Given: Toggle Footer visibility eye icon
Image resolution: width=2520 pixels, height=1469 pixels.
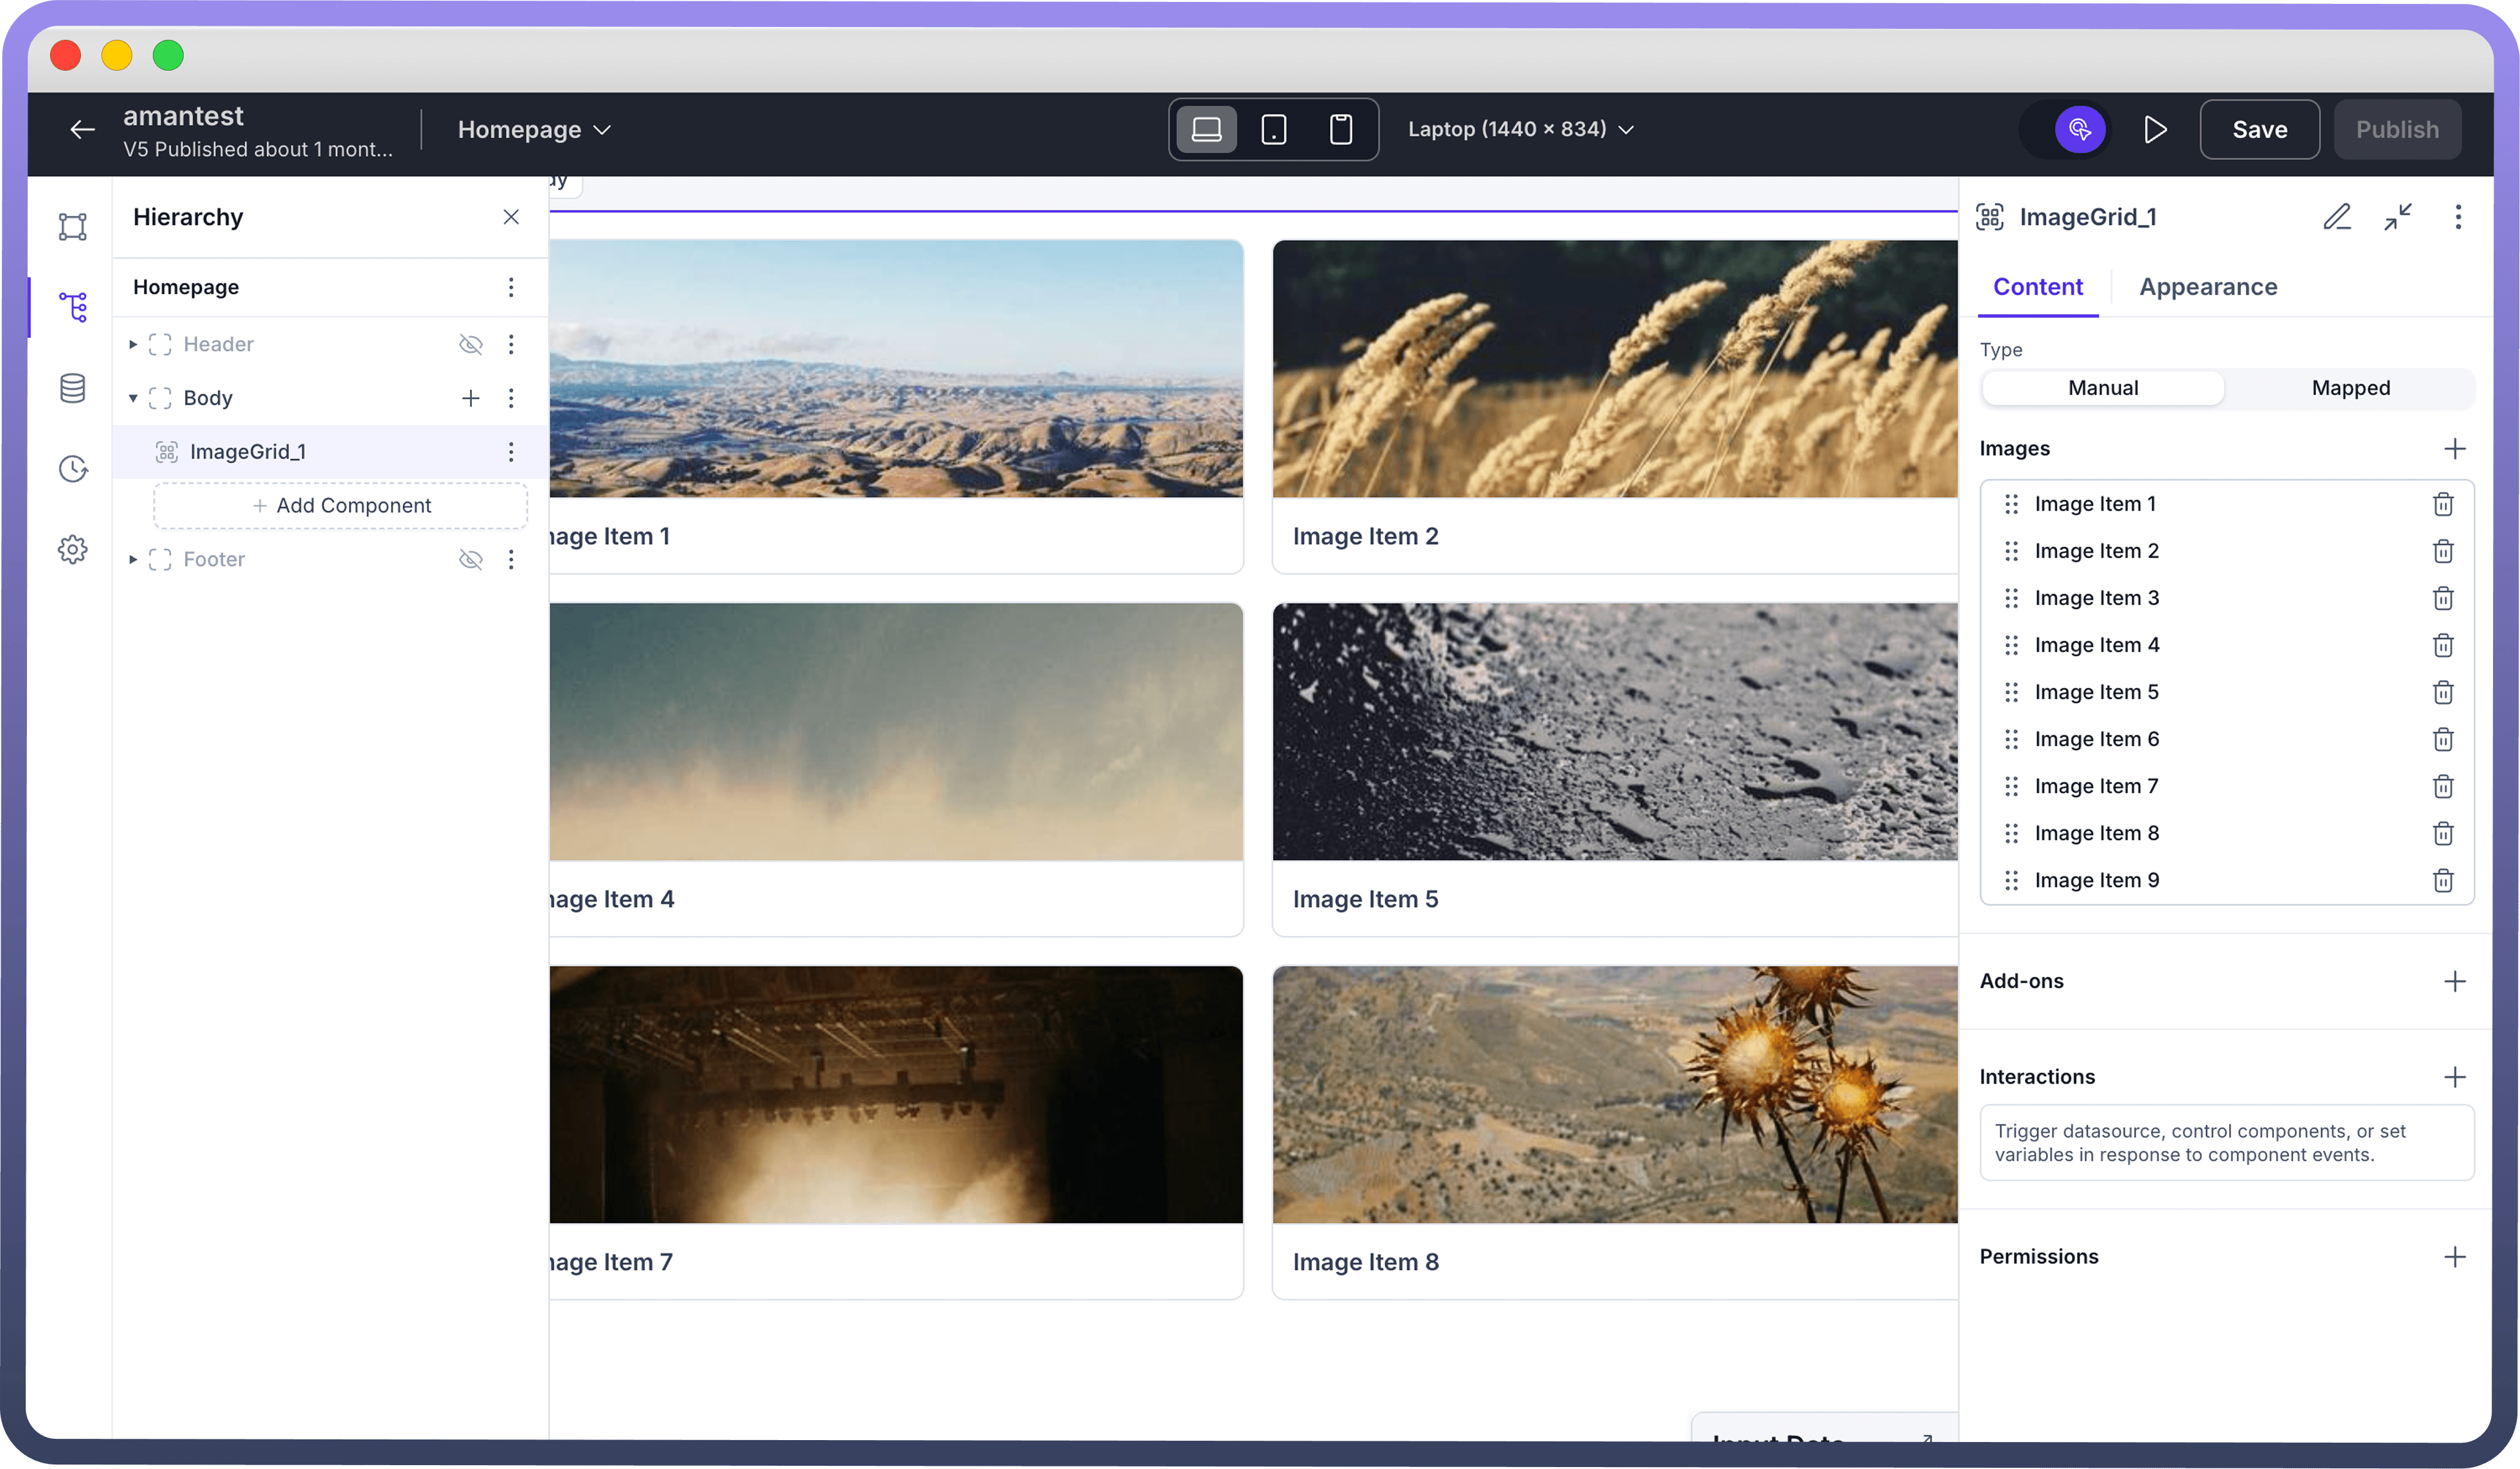Looking at the screenshot, I should (x=470, y=559).
